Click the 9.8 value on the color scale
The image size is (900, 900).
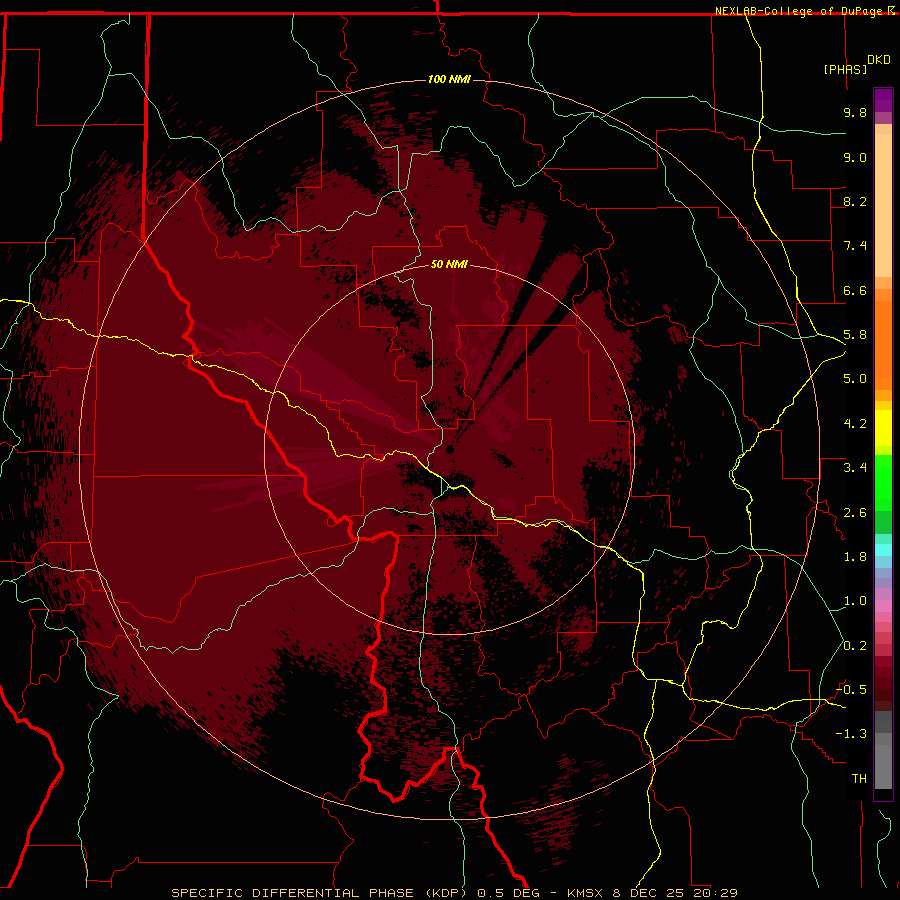pyautogui.click(x=855, y=112)
